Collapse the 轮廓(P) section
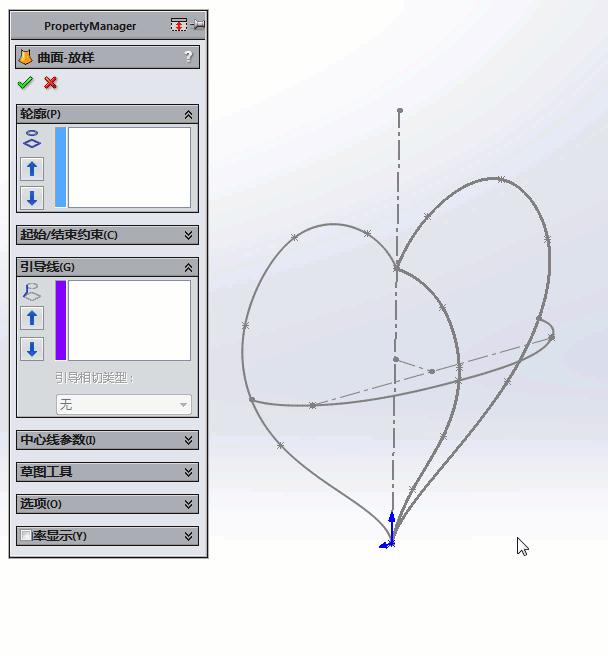The width and height of the screenshot is (608, 656). tap(188, 115)
